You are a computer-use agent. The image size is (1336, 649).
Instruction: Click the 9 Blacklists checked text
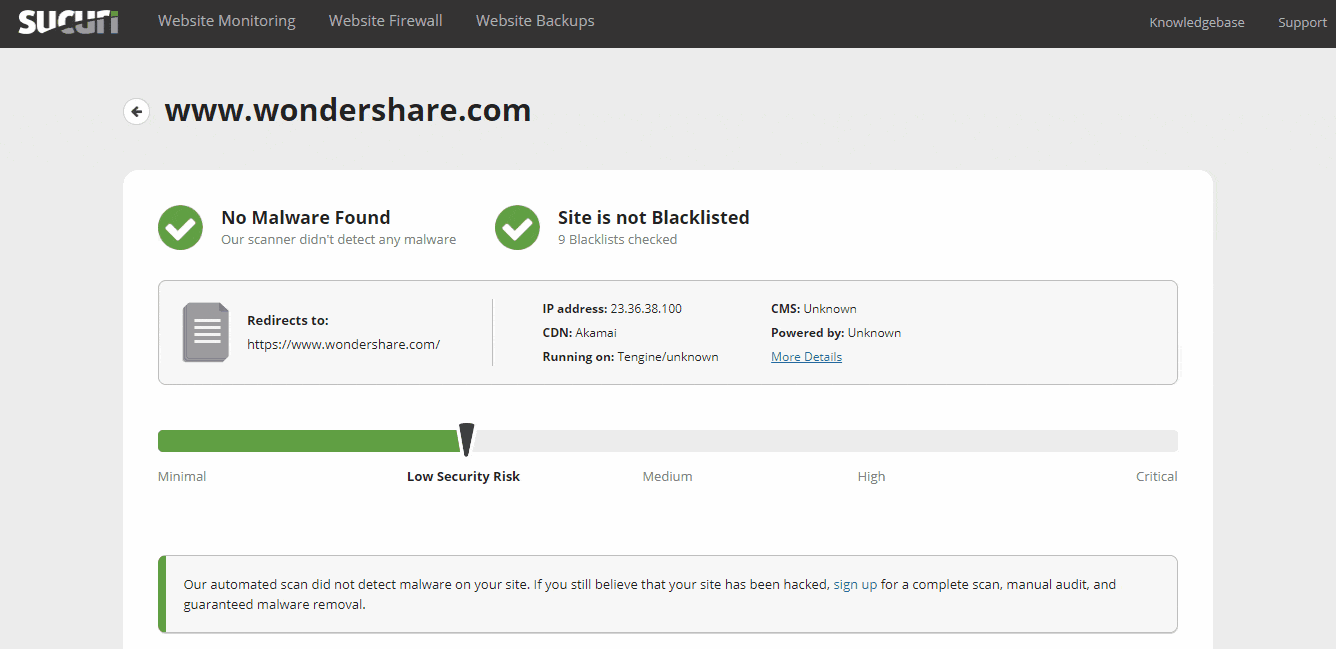617,240
